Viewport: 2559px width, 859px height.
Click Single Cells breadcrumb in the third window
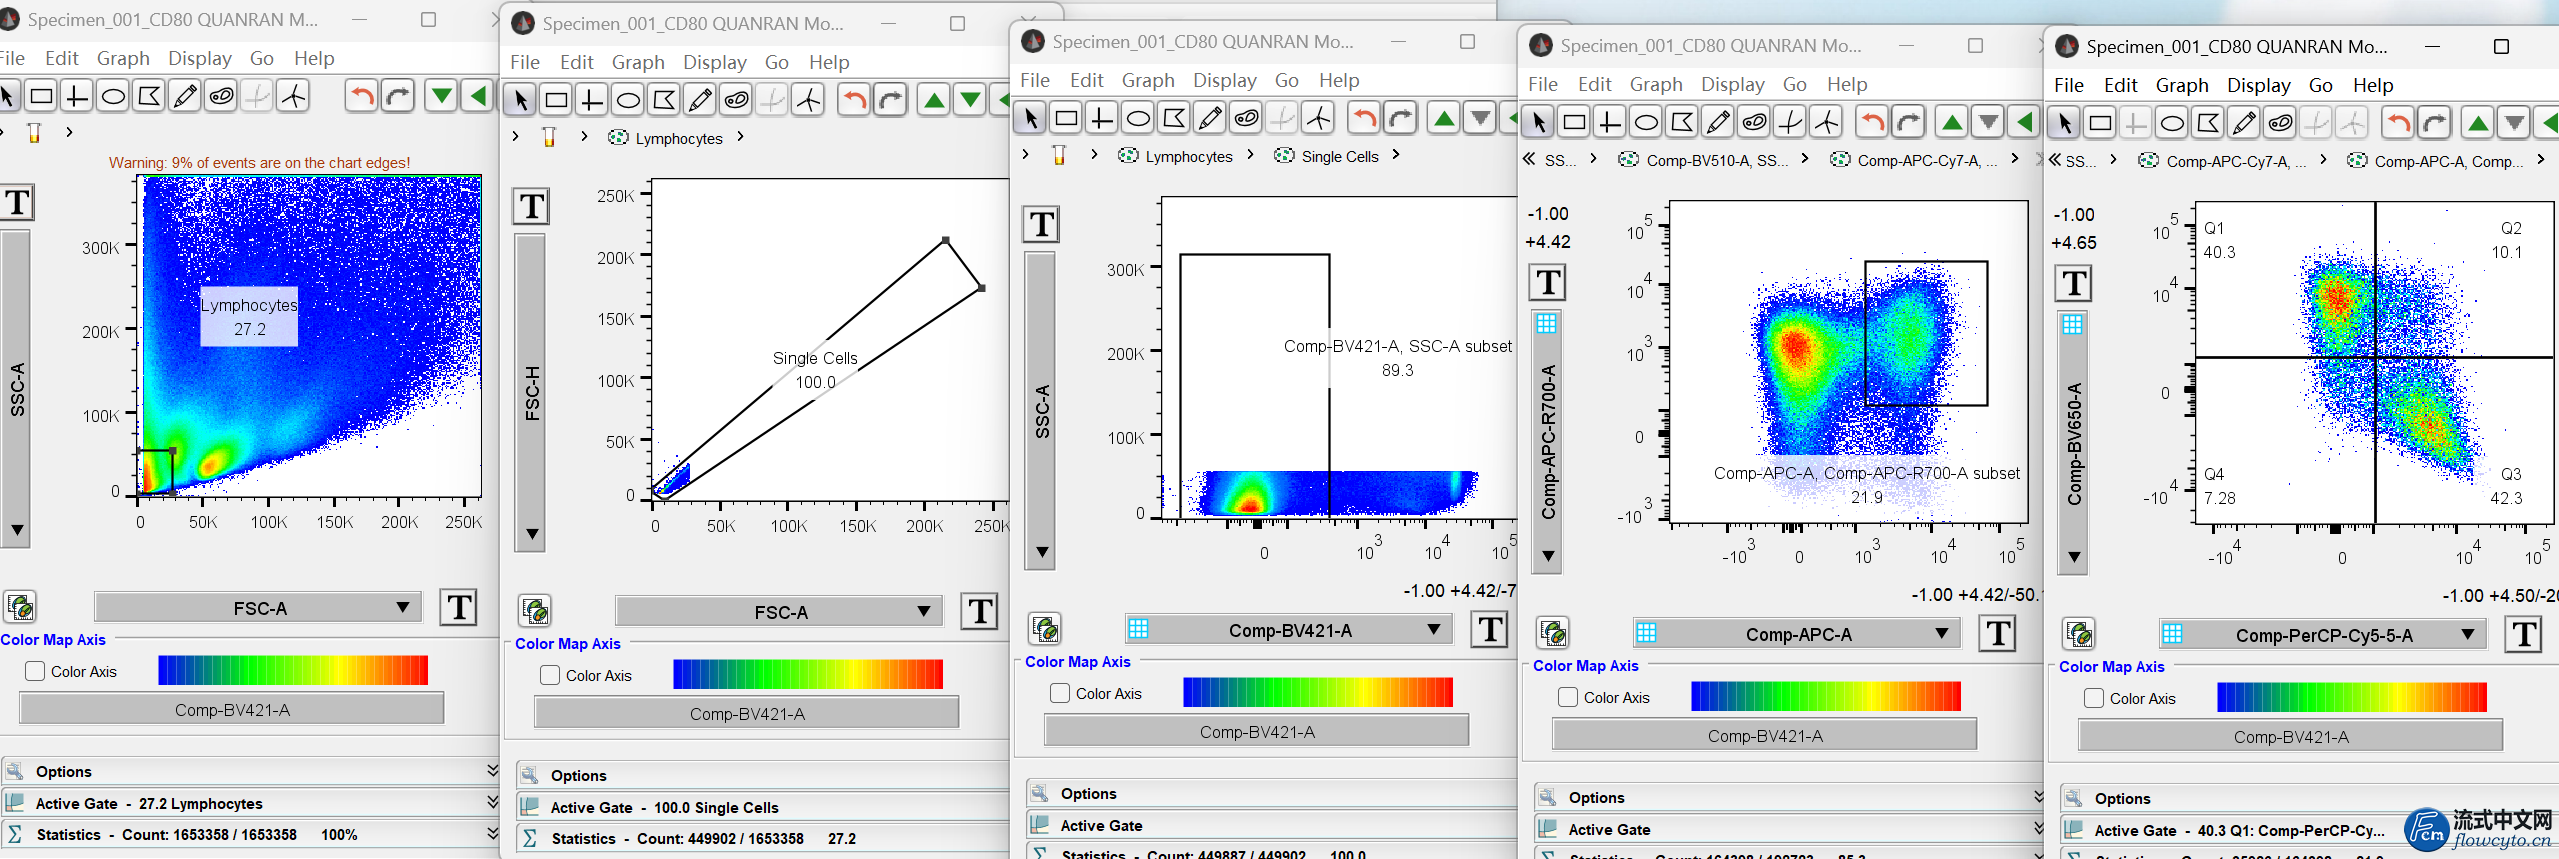tap(1327, 156)
